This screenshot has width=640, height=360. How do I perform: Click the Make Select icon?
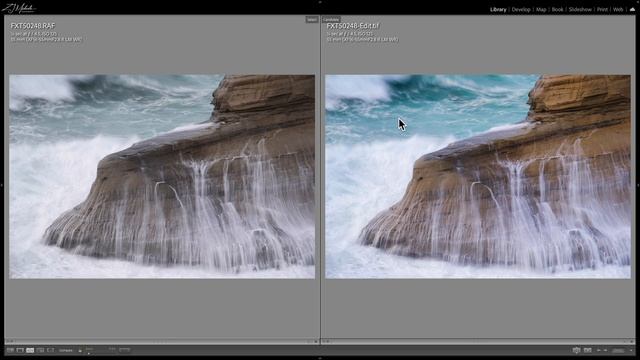click(x=587, y=350)
